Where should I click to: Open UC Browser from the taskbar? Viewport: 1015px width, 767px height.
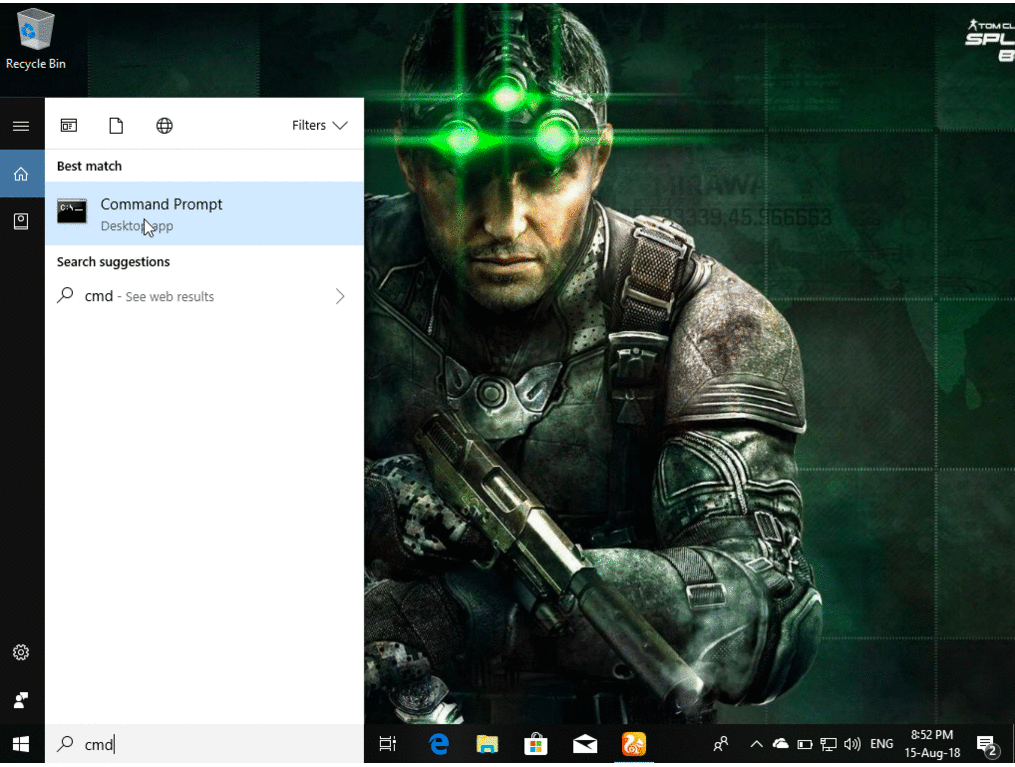634,744
